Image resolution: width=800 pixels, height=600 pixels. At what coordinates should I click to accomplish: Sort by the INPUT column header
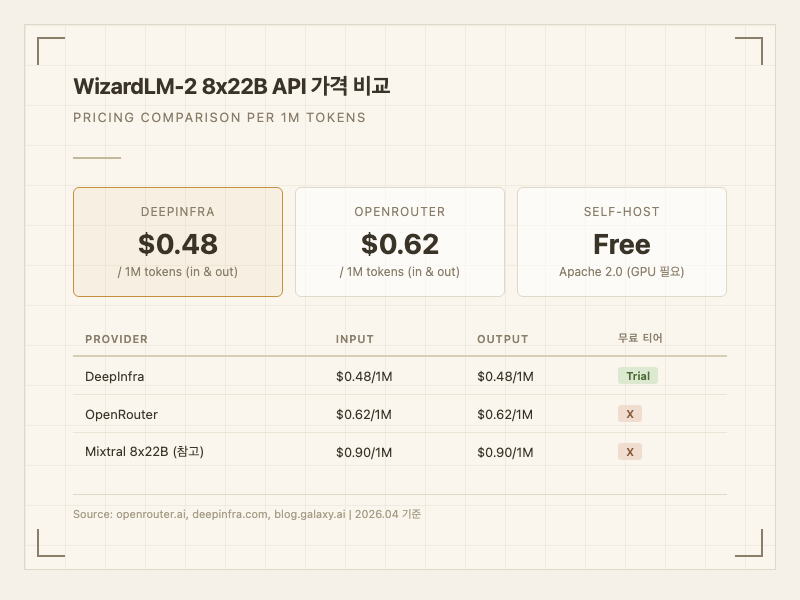click(x=354, y=339)
